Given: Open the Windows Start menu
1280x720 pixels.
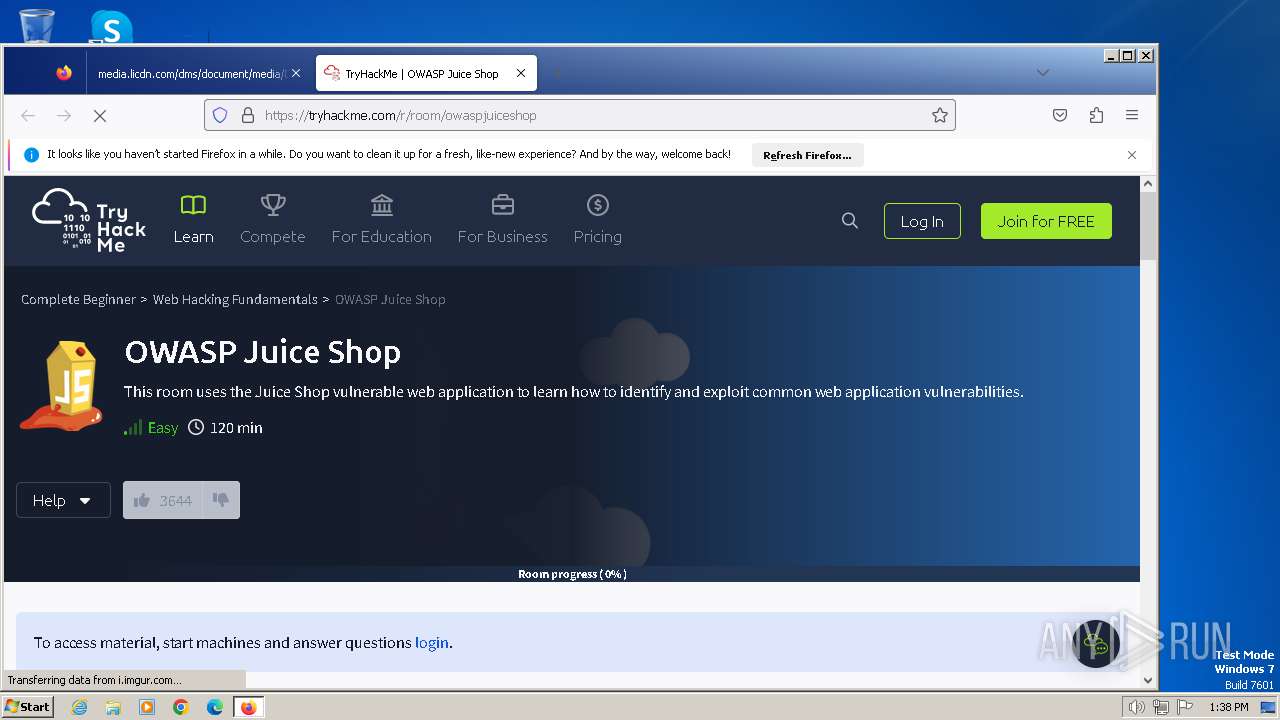Looking at the screenshot, I should (x=27, y=707).
